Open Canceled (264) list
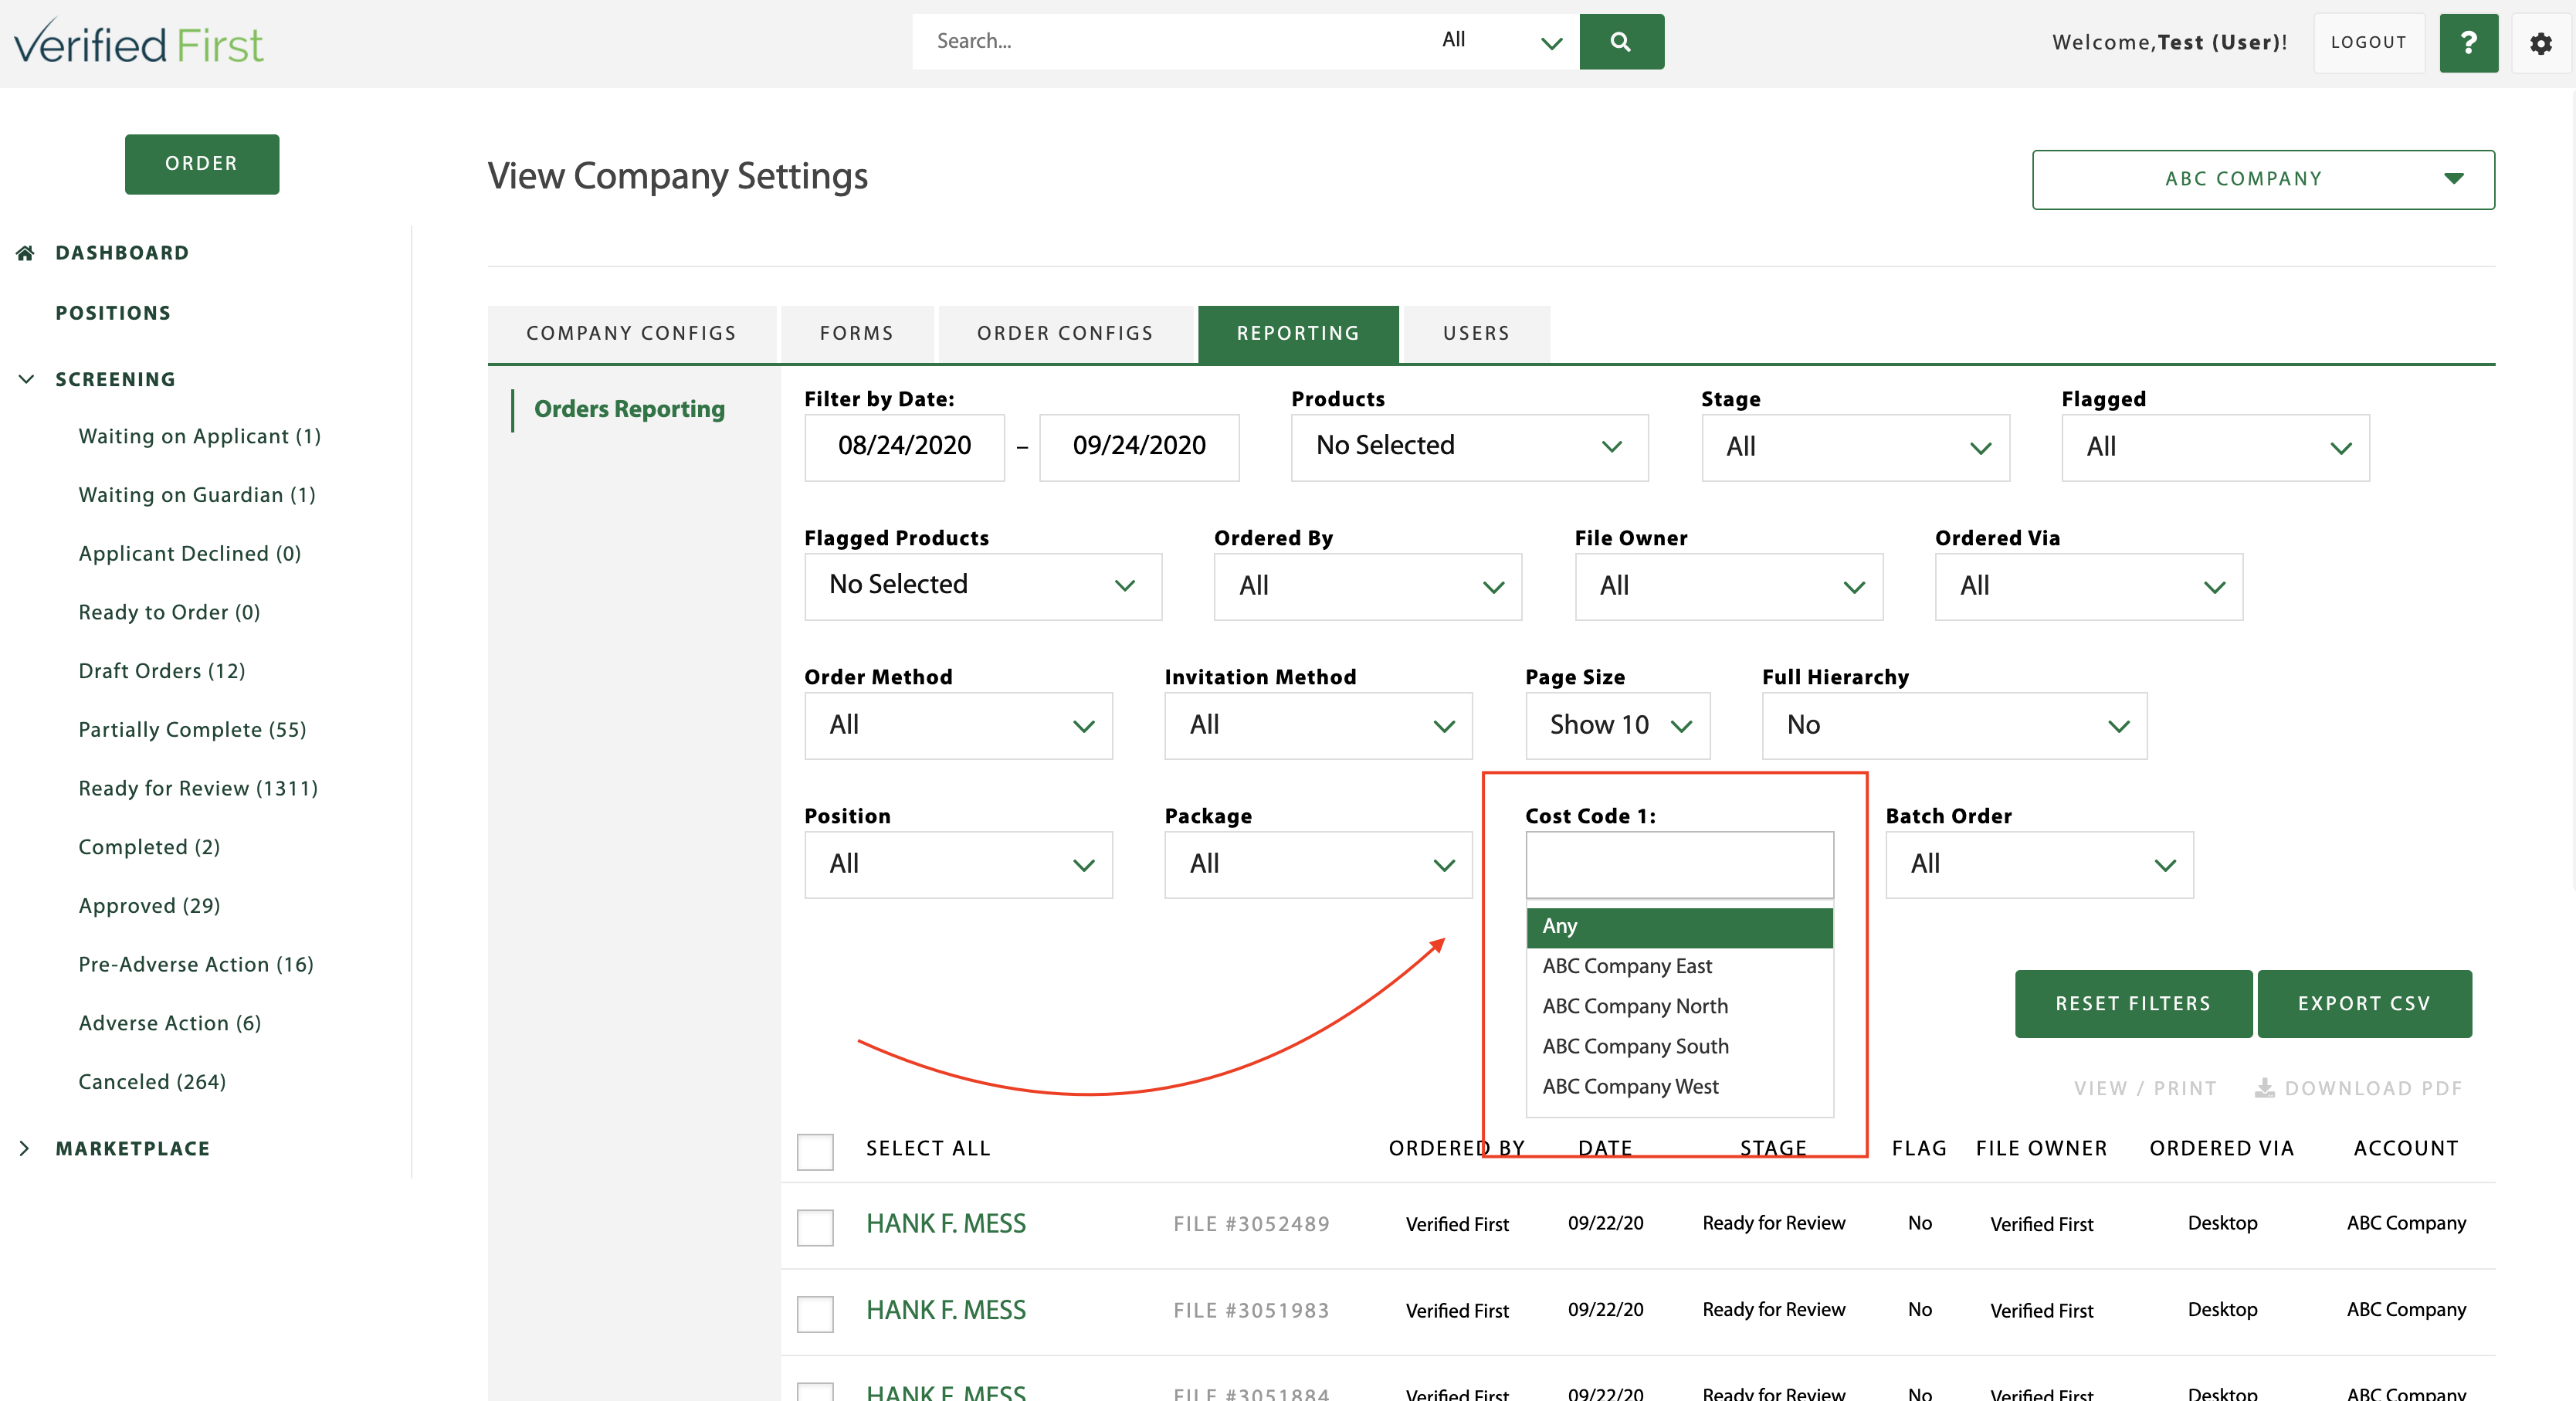Image resolution: width=2576 pixels, height=1401 pixels. tap(152, 1082)
